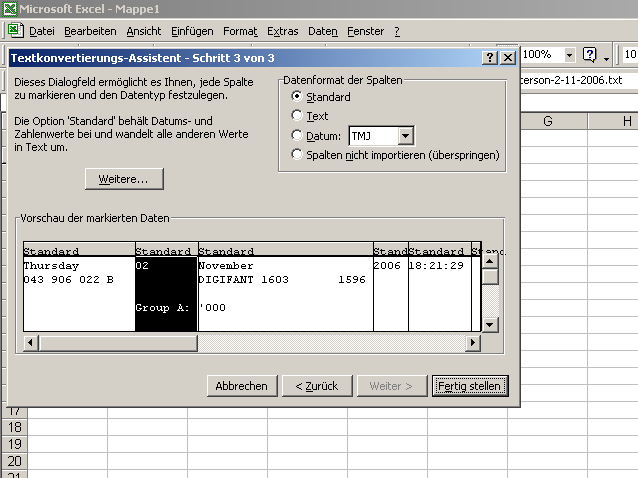
Task: Click the 1596 value in the preview
Action: tap(352, 279)
